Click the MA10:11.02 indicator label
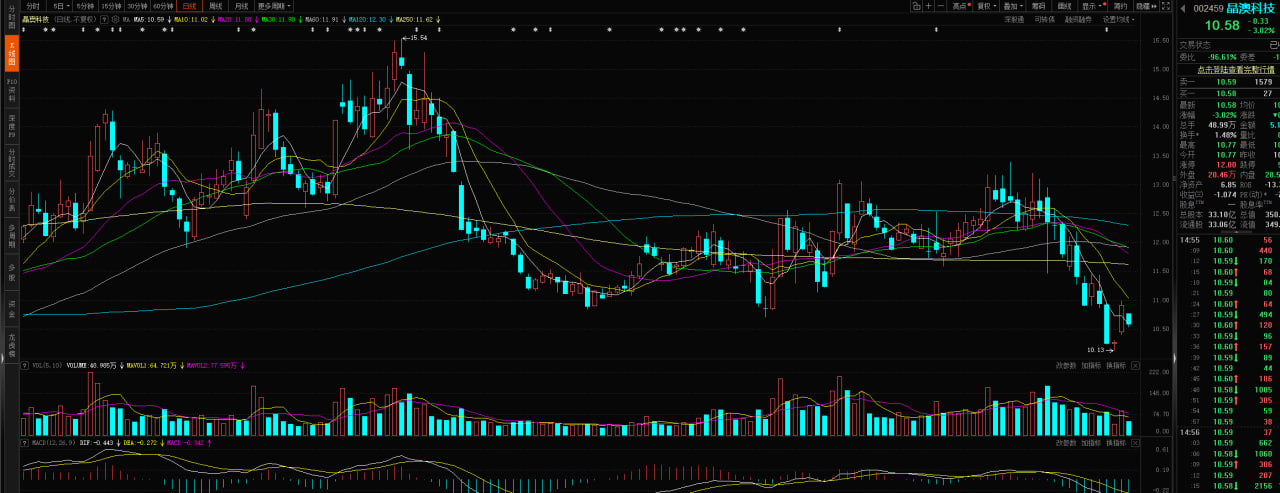1280x493 pixels. [192, 19]
